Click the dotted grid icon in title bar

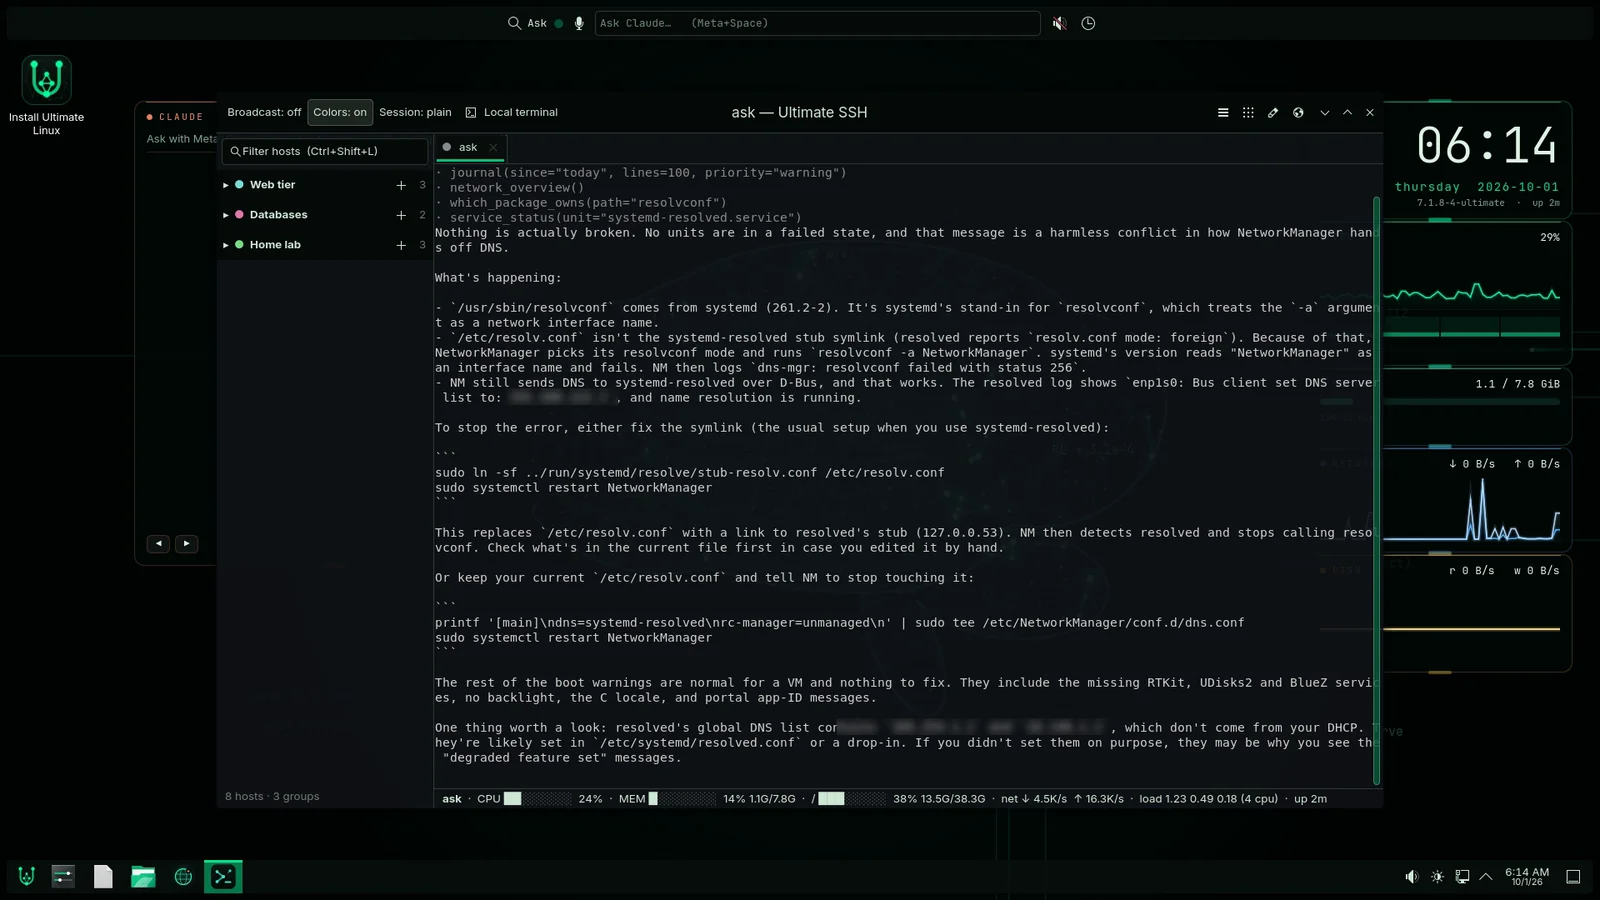click(1248, 113)
